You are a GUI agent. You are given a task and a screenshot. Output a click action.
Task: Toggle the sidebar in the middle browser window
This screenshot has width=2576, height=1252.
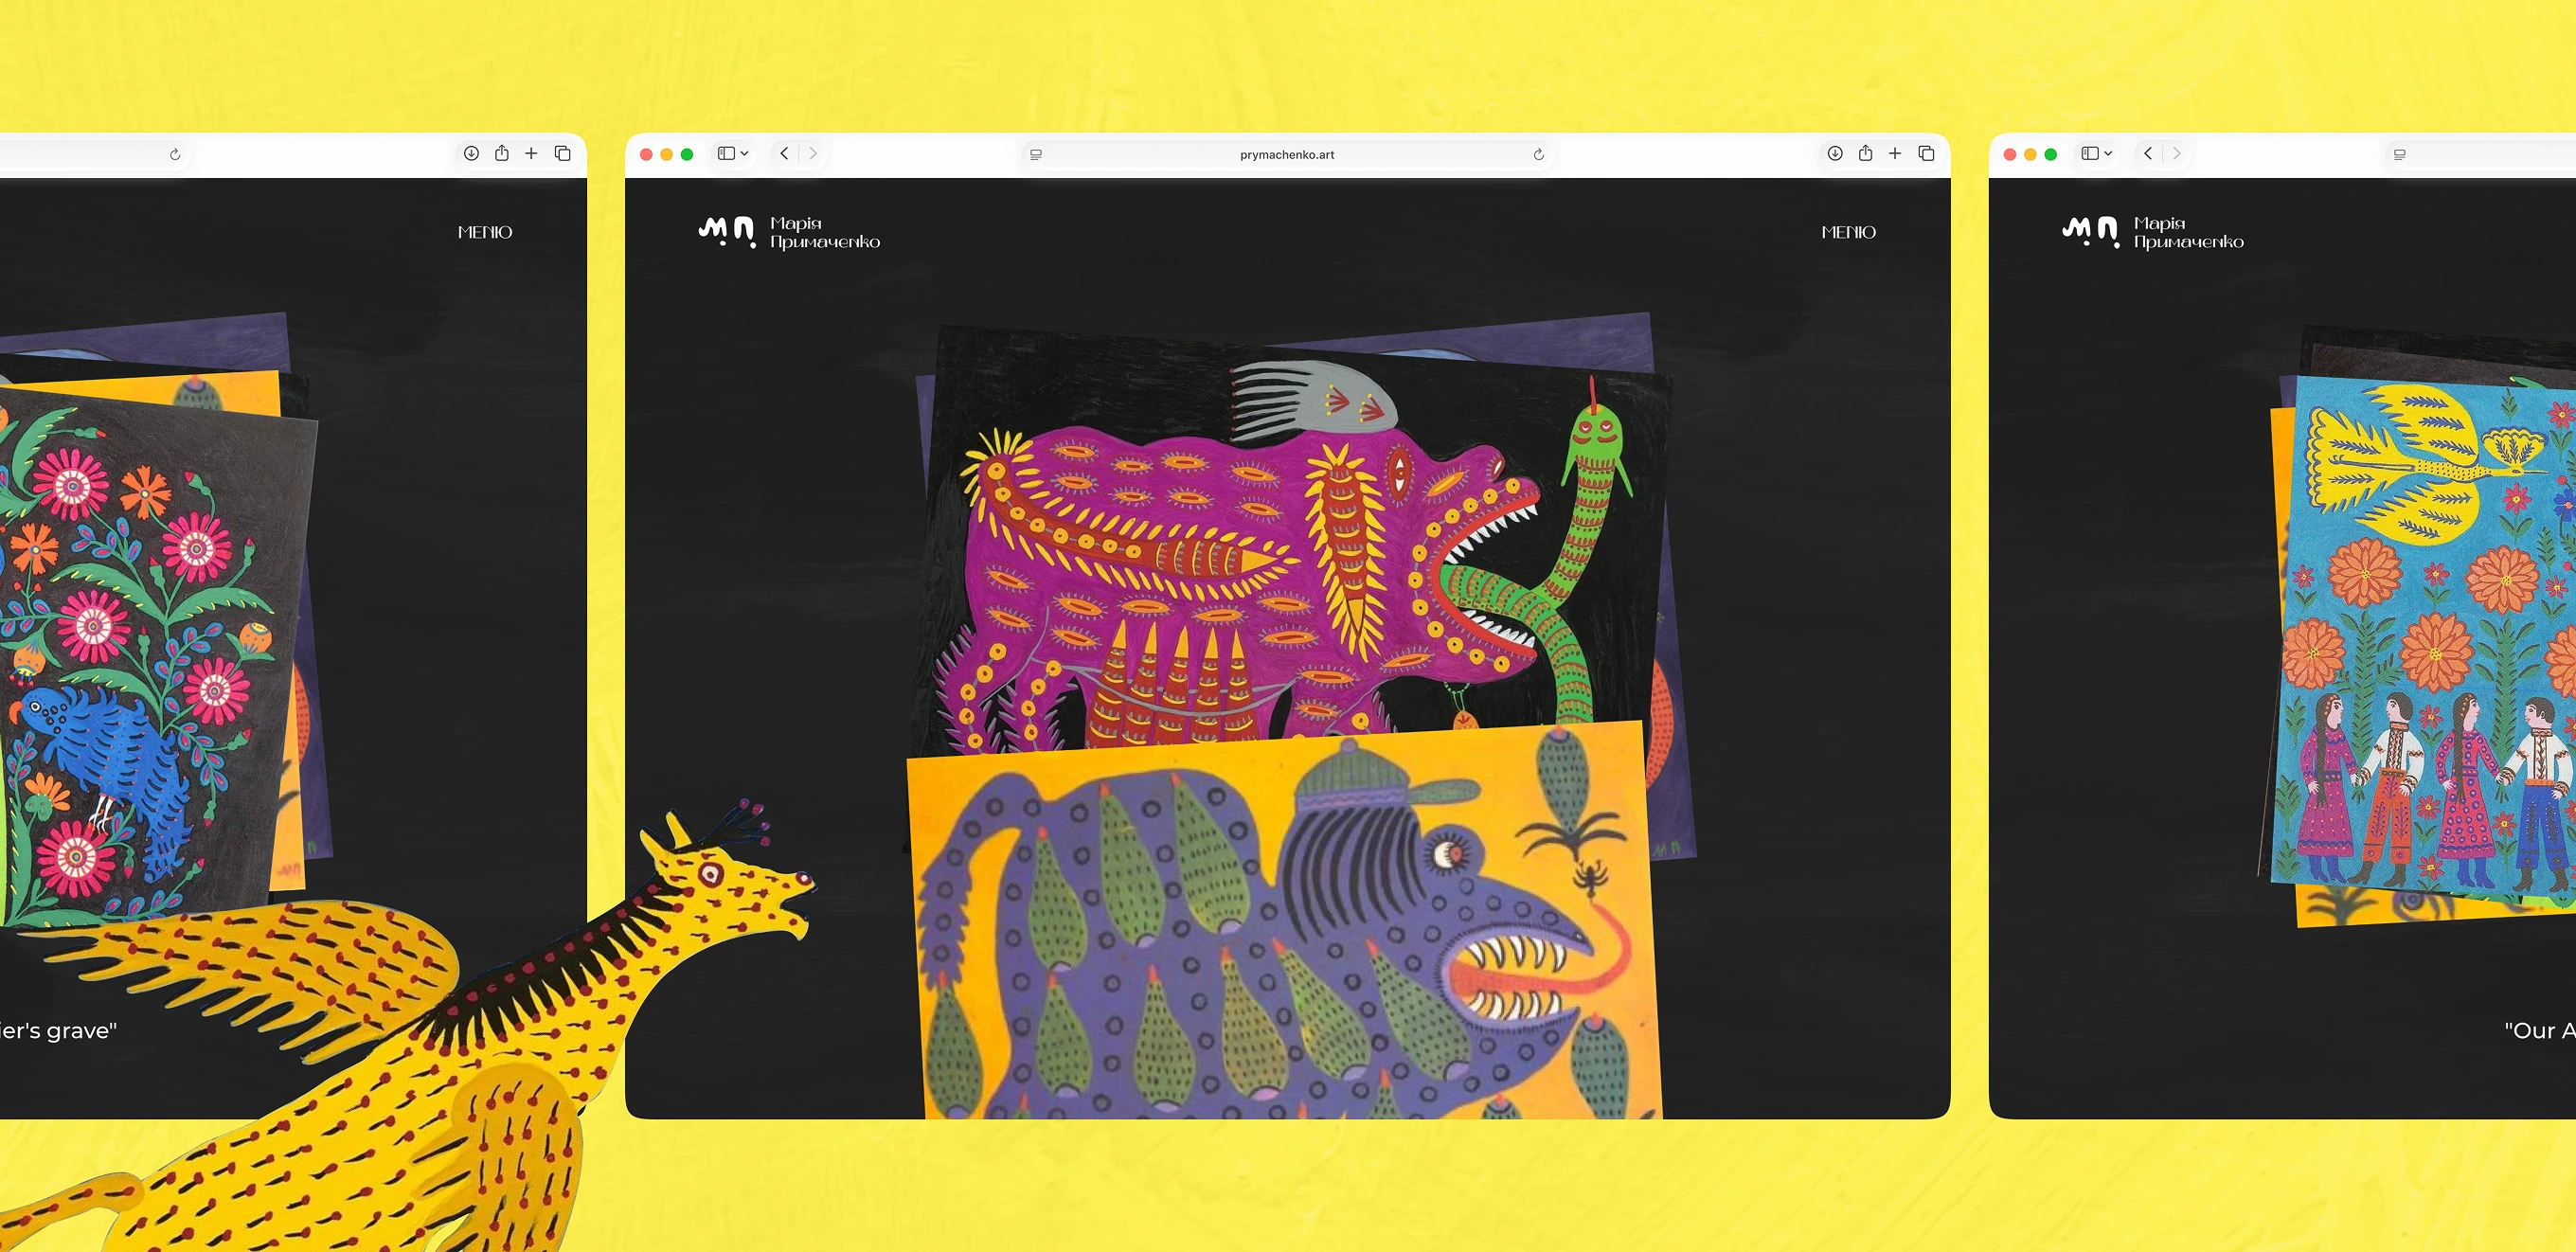click(x=726, y=153)
